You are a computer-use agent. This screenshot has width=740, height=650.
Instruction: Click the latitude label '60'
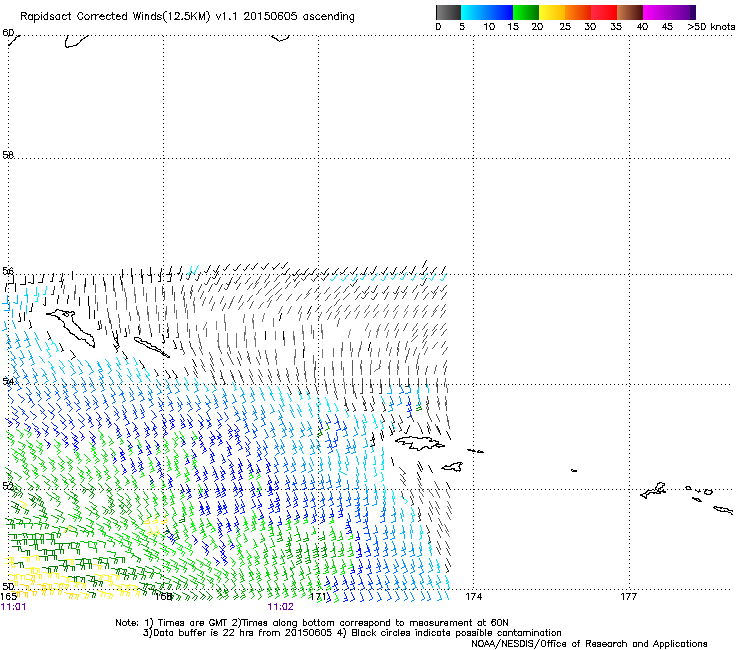[8, 33]
